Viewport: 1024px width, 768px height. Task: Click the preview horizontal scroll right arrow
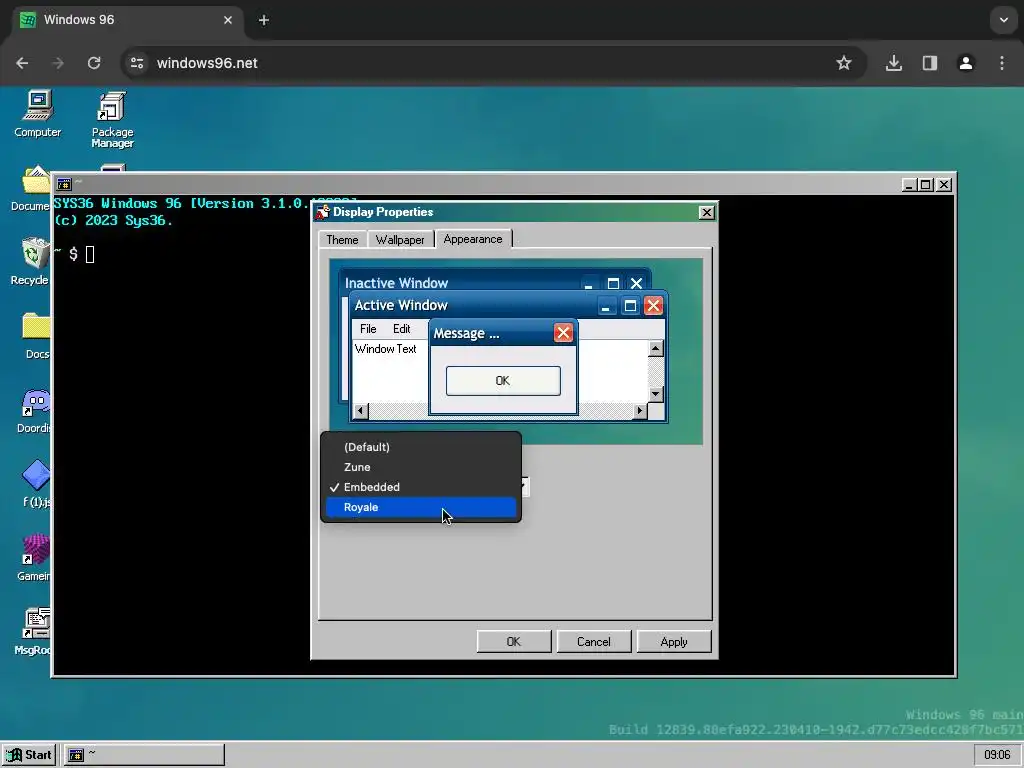coord(640,411)
